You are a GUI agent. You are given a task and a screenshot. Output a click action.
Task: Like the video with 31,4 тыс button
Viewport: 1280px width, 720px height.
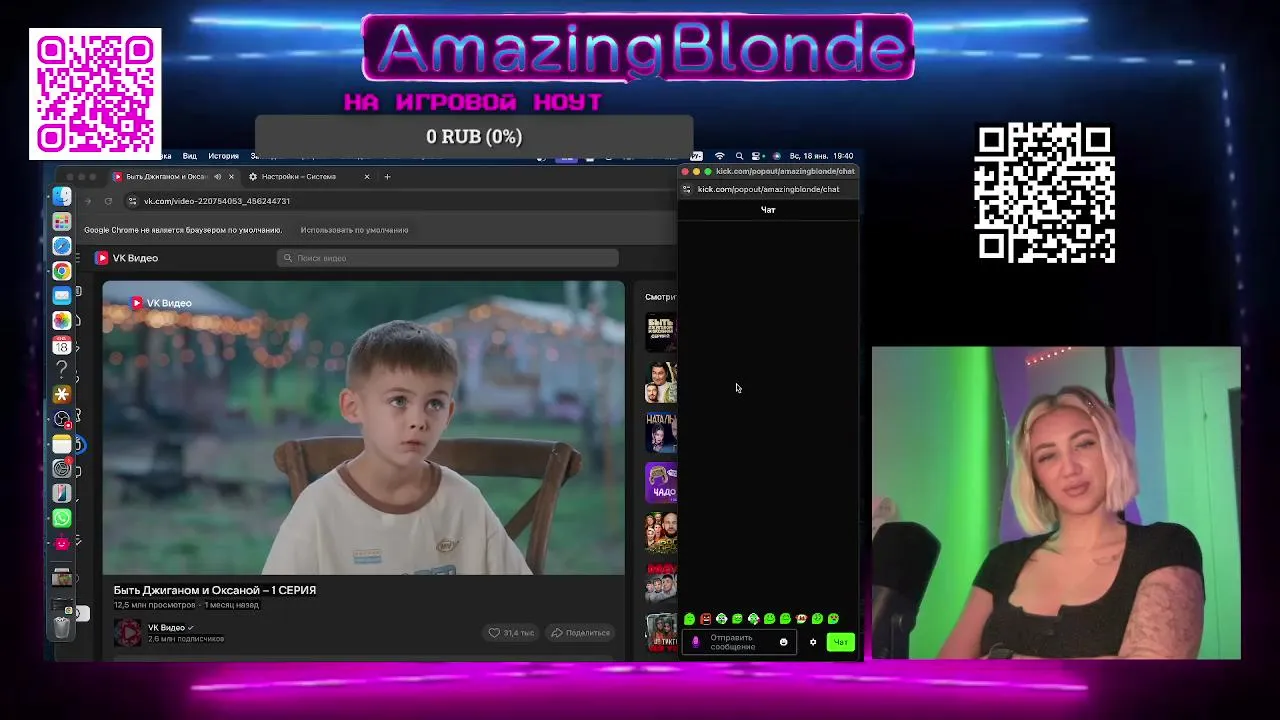click(511, 632)
